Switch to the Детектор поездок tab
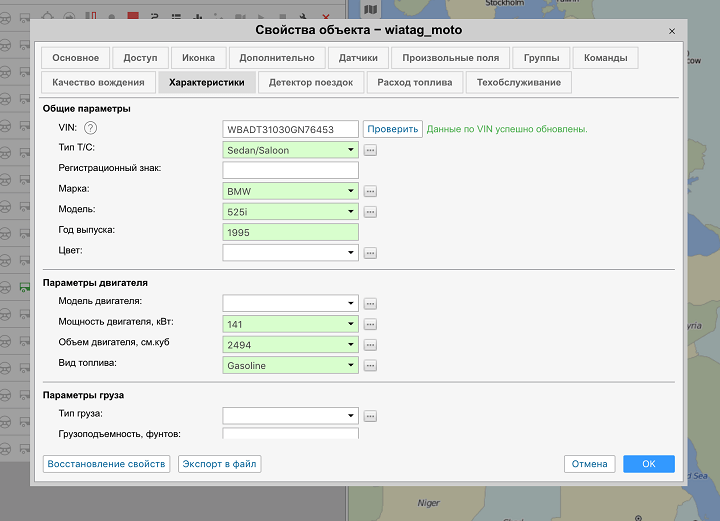 click(x=311, y=83)
